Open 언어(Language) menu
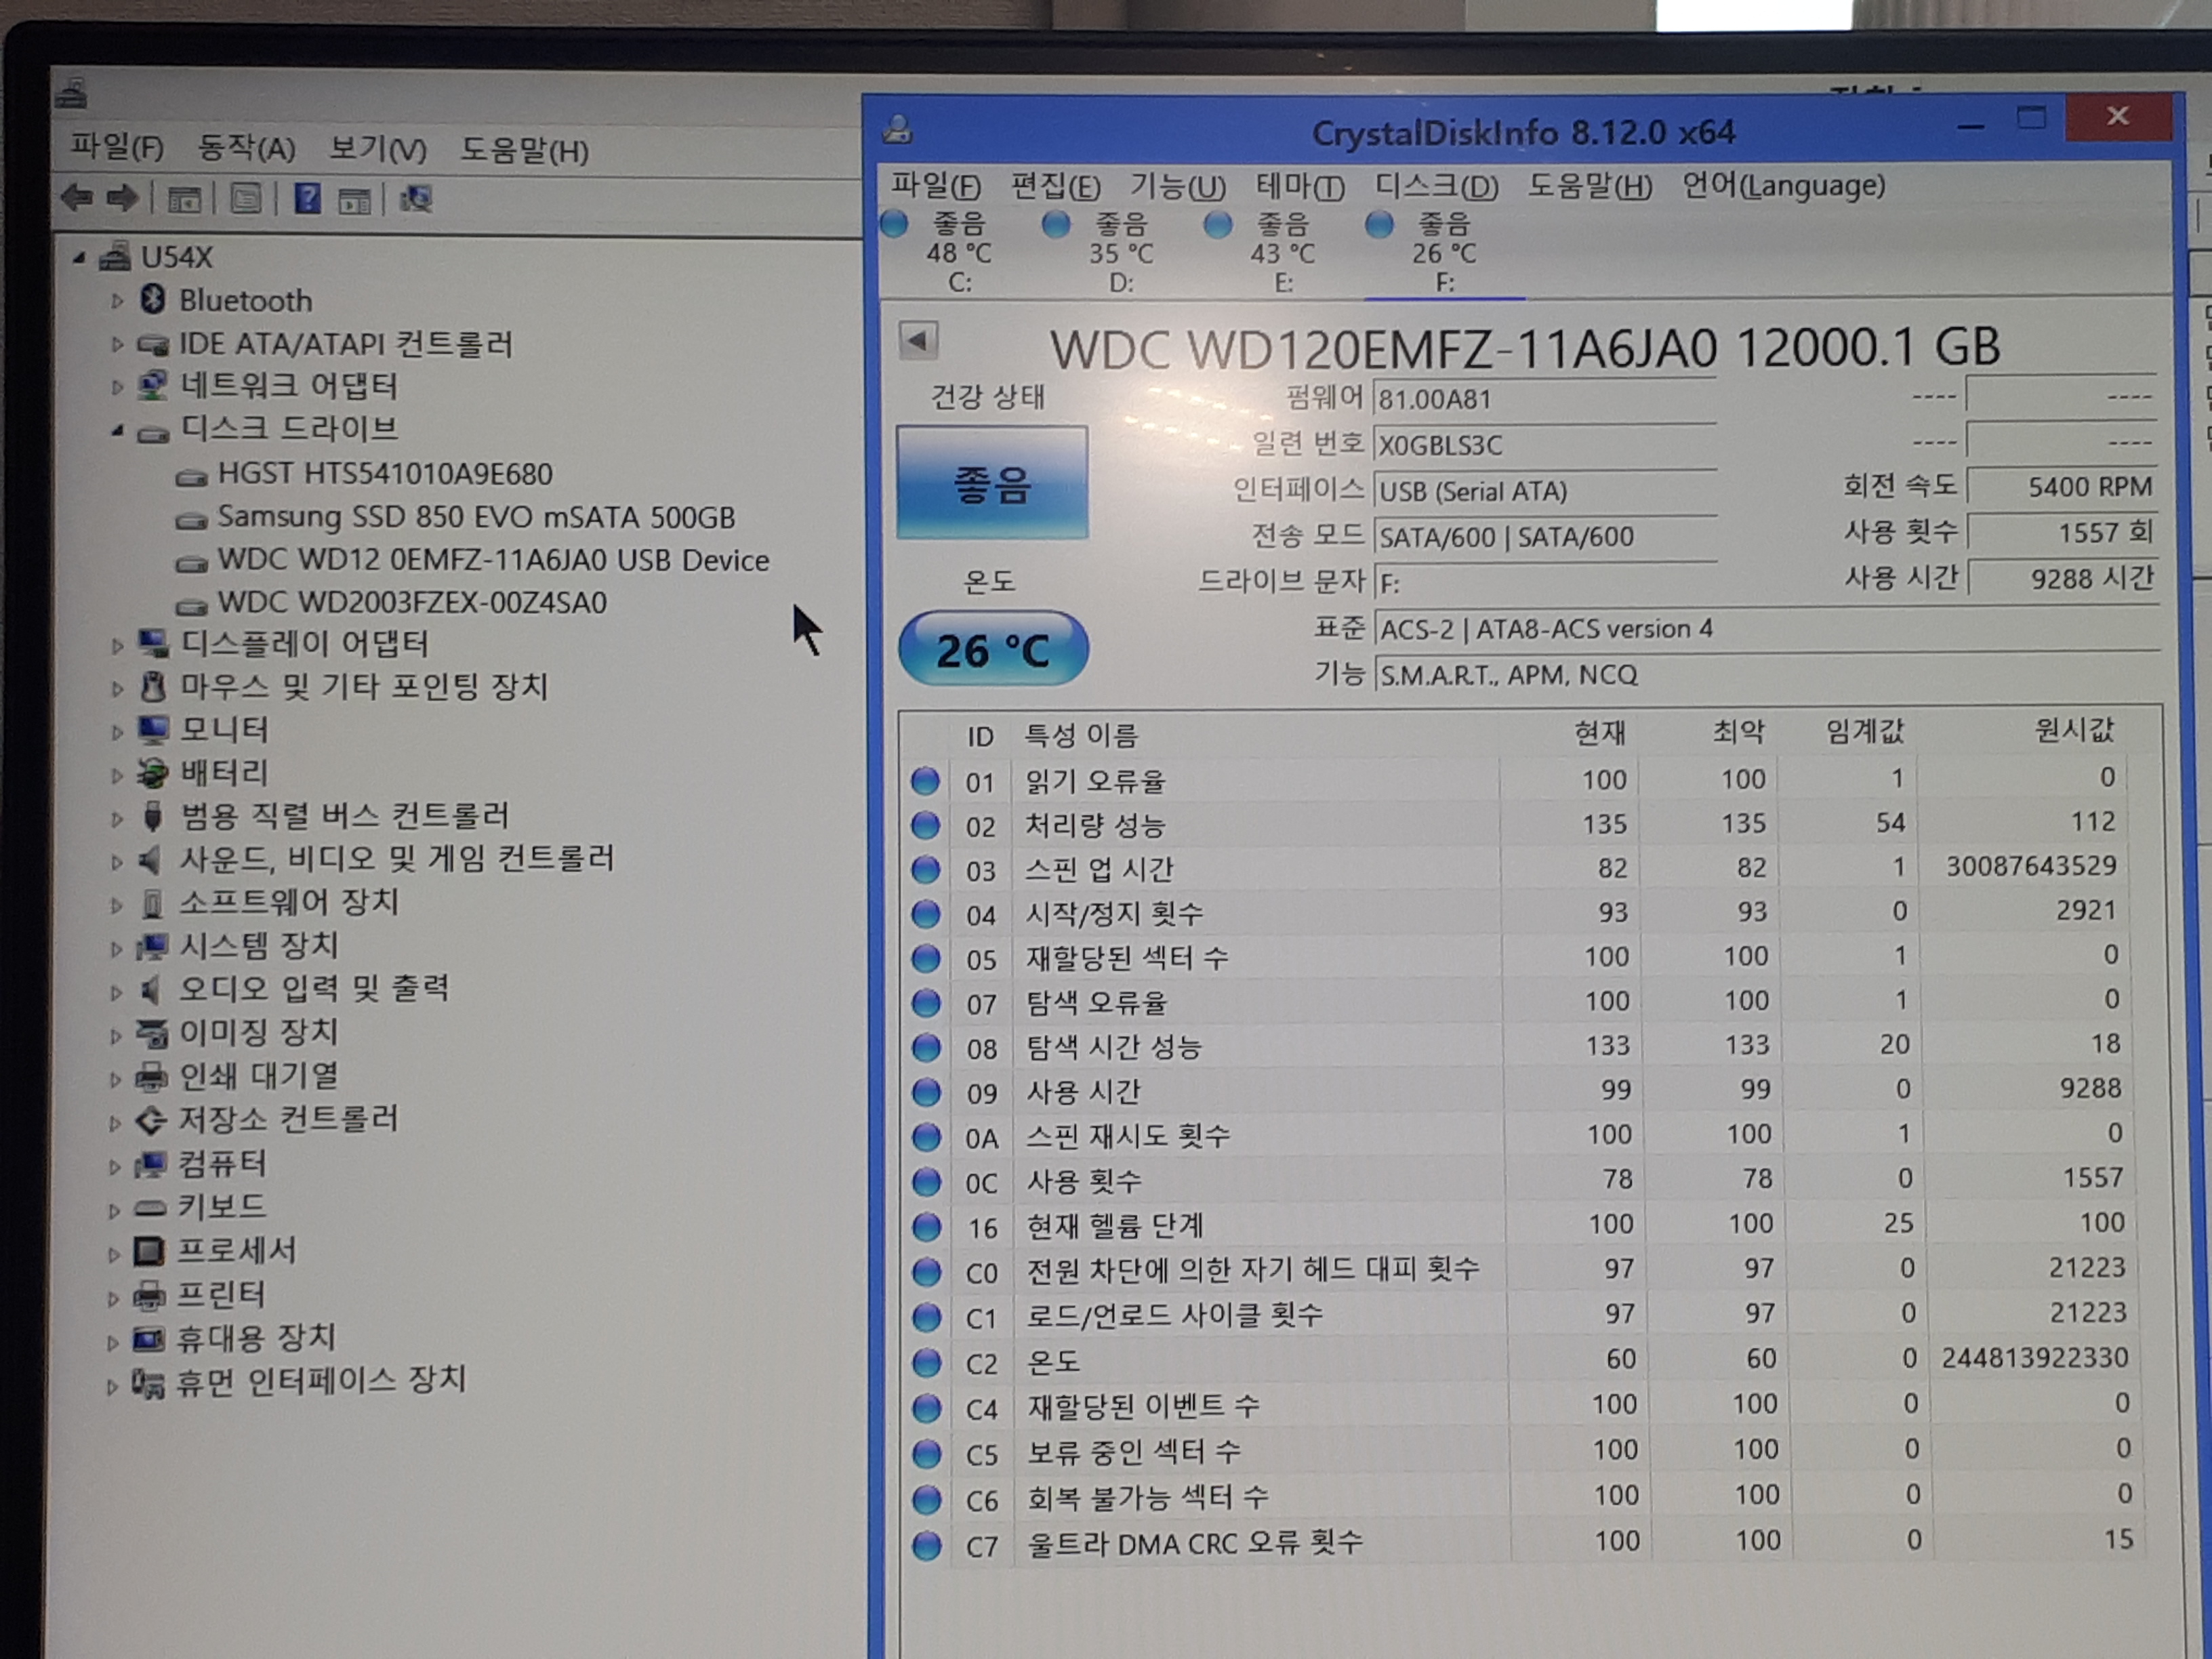The height and width of the screenshot is (1659, 2212). (x=1783, y=185)
